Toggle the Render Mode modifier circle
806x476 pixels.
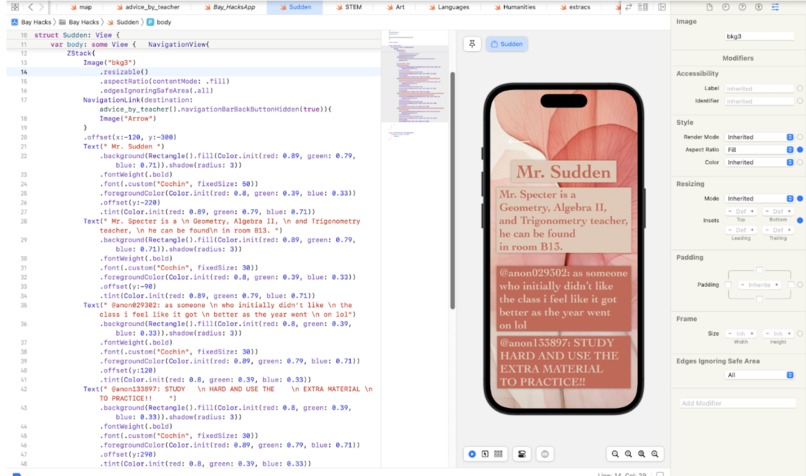800,137
